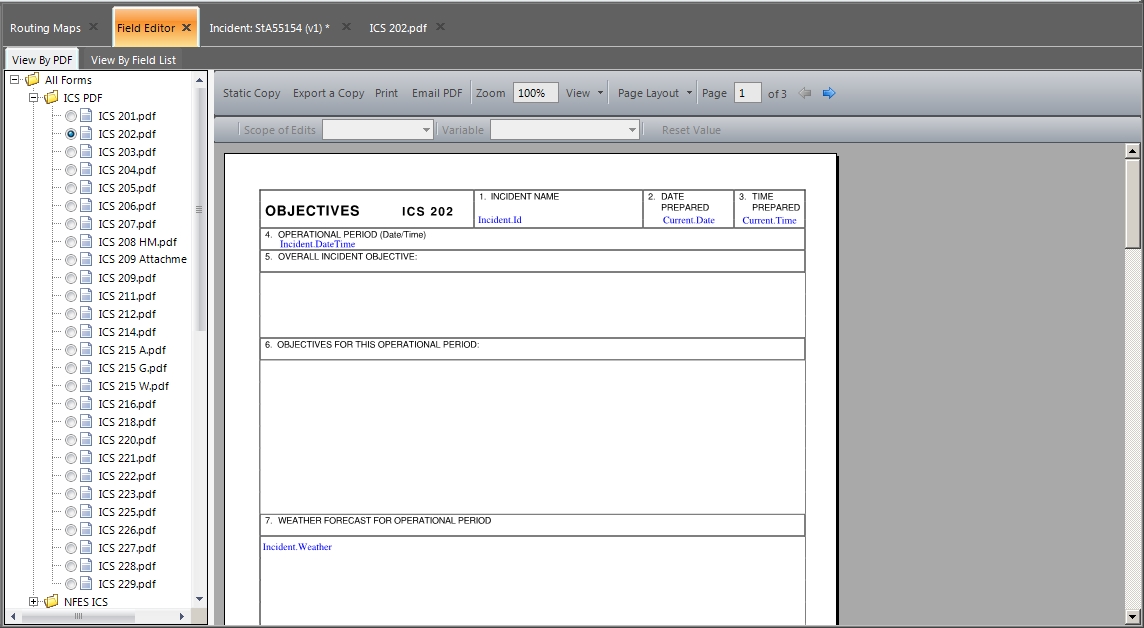Close the Routing Maps tab
Viewport: 1144px width, 628px height.
coord(93,27)
